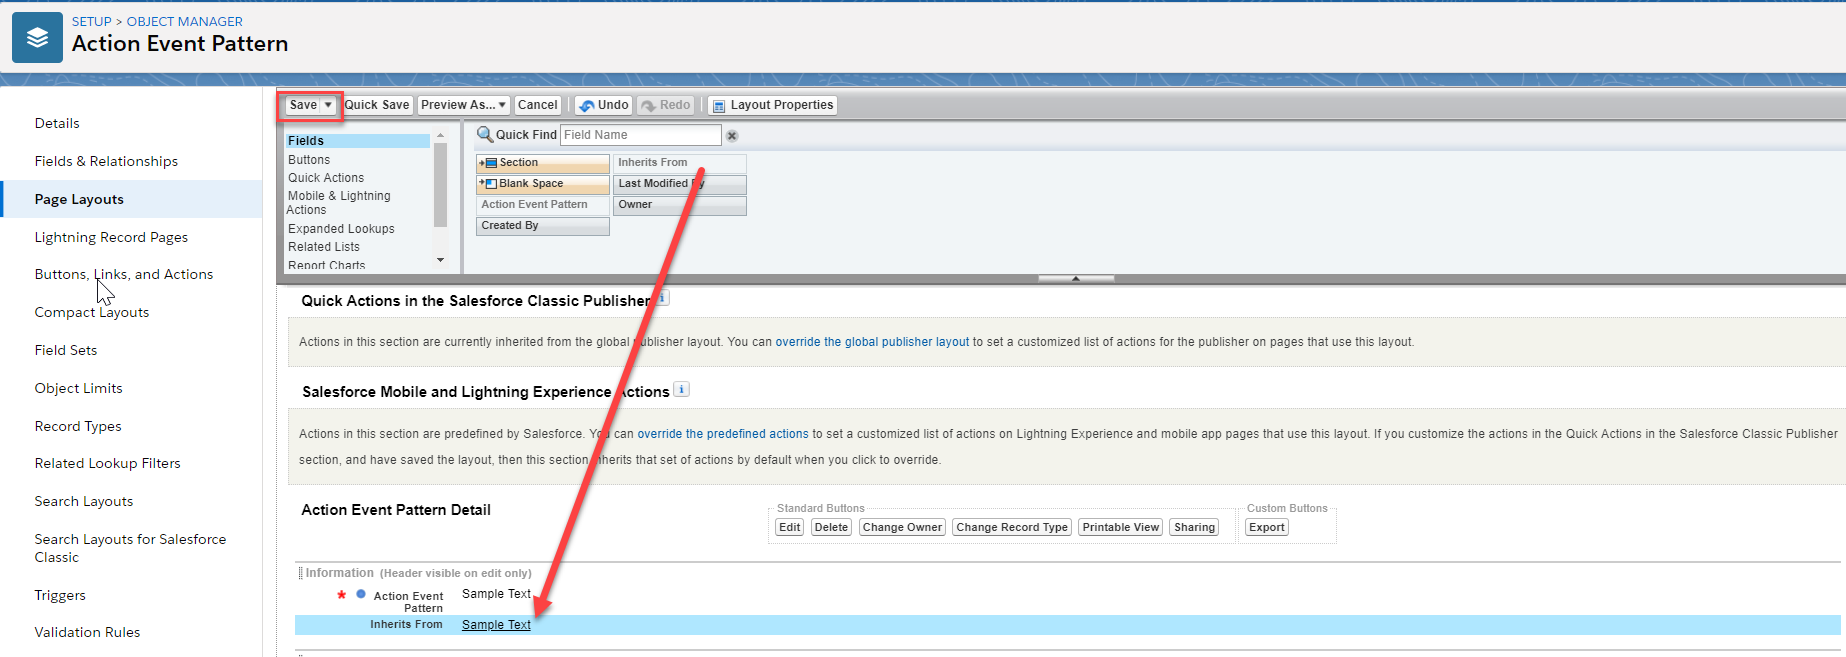
Task: Open the Save dropdown arrow
Action: [328, 105]
